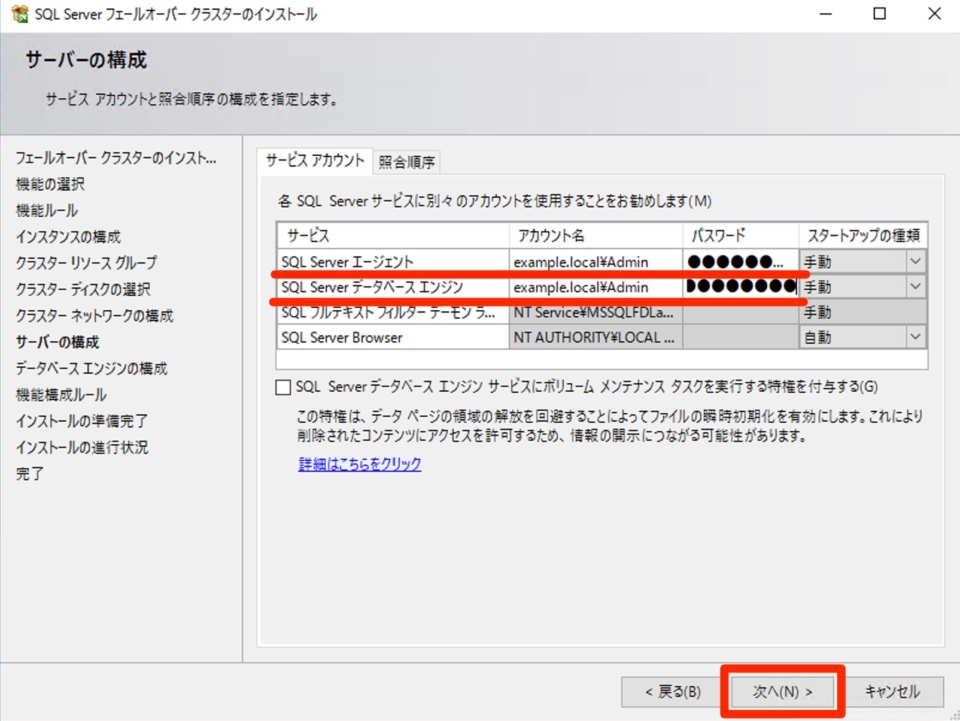
Task: Click the データベース エンジンの構成 step
Action: (x=91, y=368)
